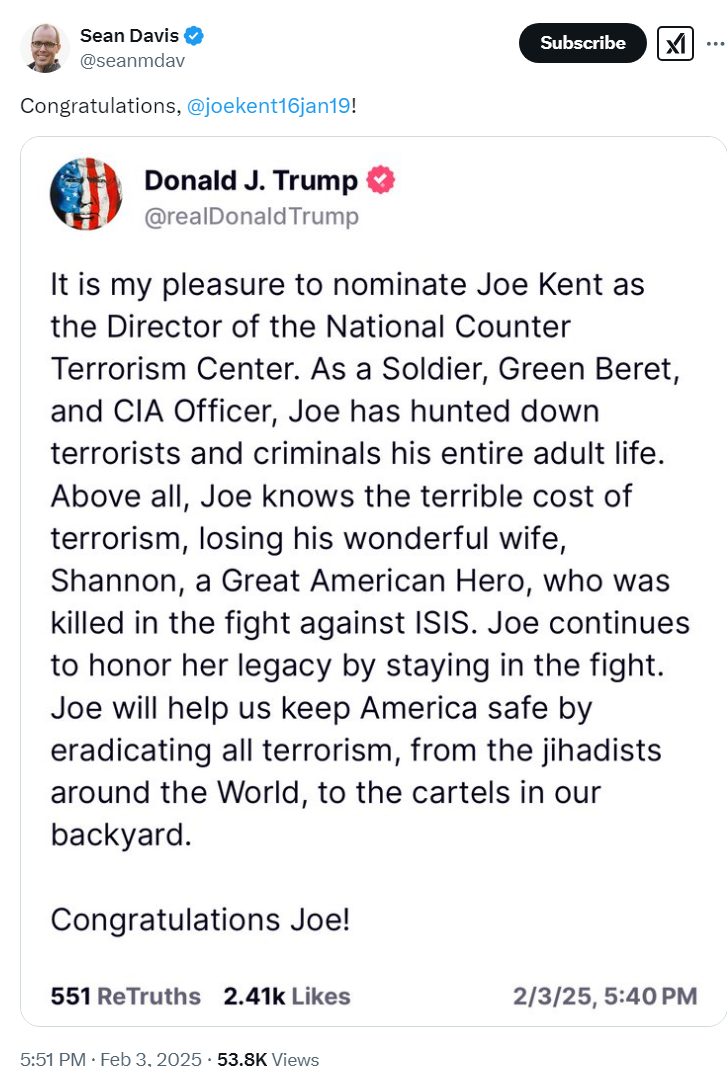Subscribe to Sean Davis
Image resolution: width=727 pixels, height=1067 pixels.
pyautogui.click(x=583, y=43)
